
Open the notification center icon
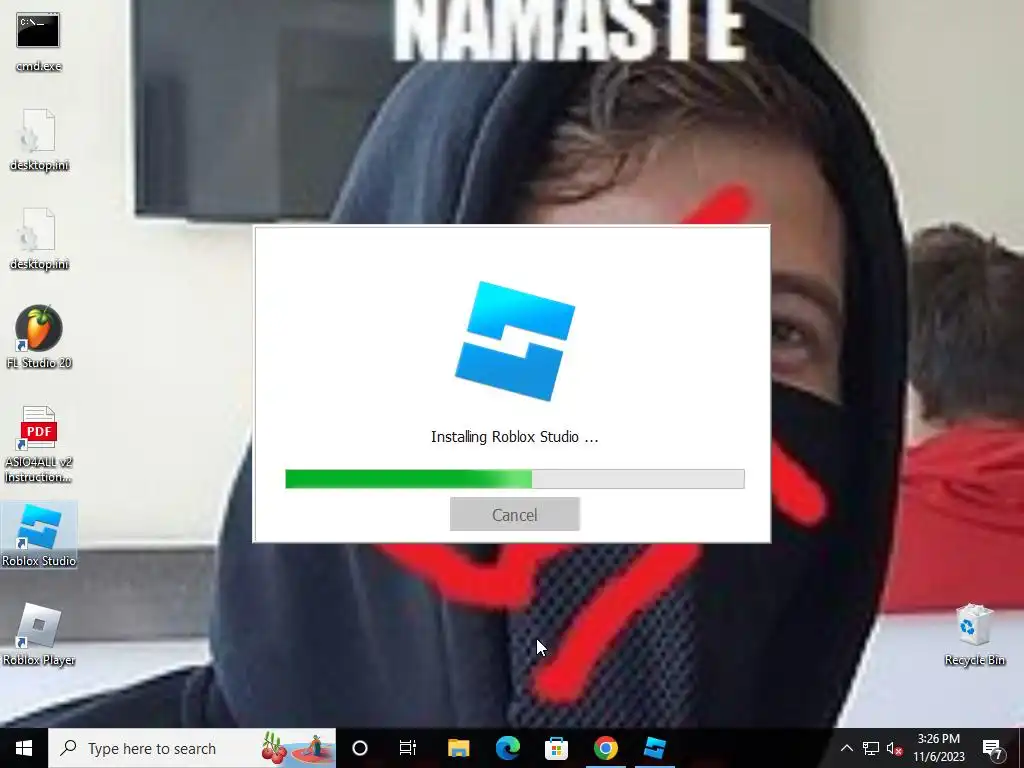pyautogui.click(x=993, y=748)
